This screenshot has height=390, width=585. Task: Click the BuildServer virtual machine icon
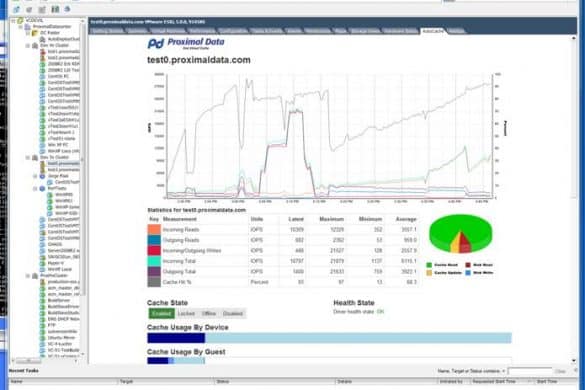(42, 300)
